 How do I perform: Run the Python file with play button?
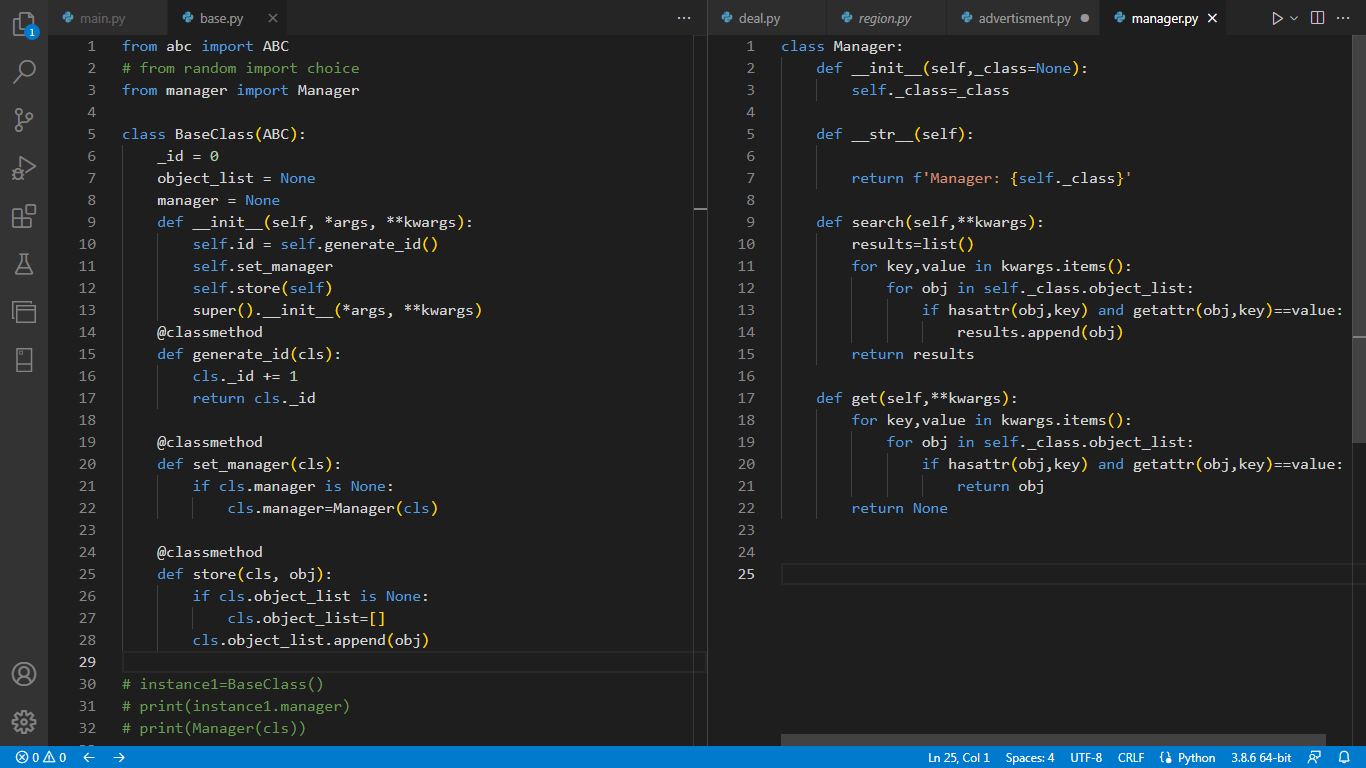1277,18
